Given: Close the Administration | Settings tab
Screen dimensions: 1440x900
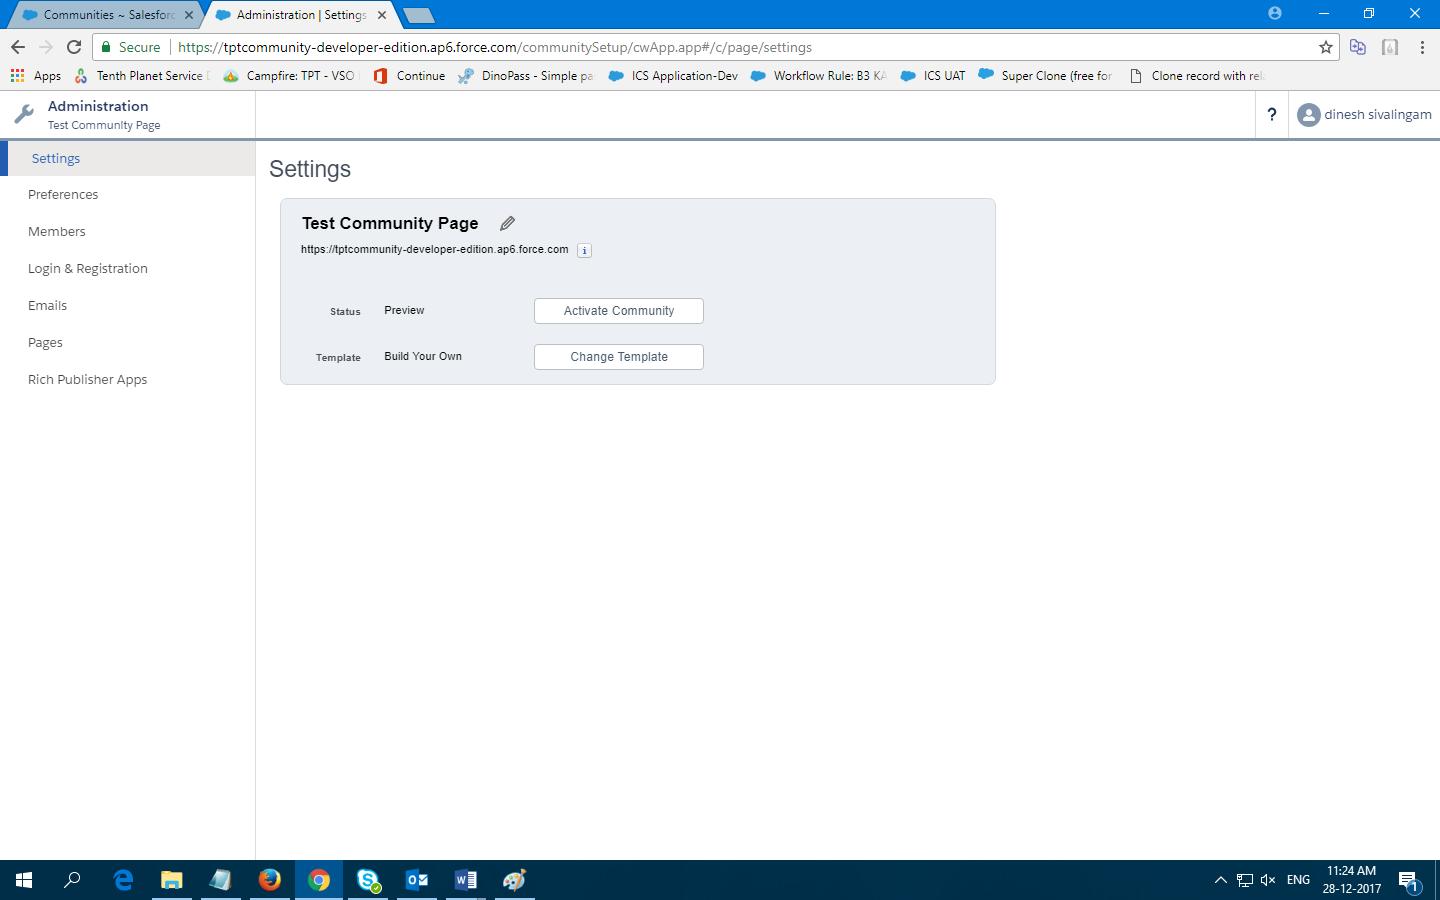Looking at the screenshot, I should 382,15.
